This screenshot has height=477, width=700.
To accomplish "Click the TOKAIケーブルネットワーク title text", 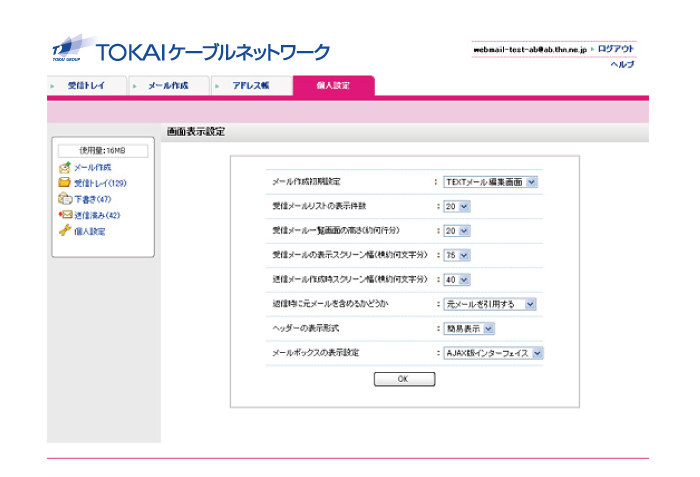I will [x=213, y=52].
